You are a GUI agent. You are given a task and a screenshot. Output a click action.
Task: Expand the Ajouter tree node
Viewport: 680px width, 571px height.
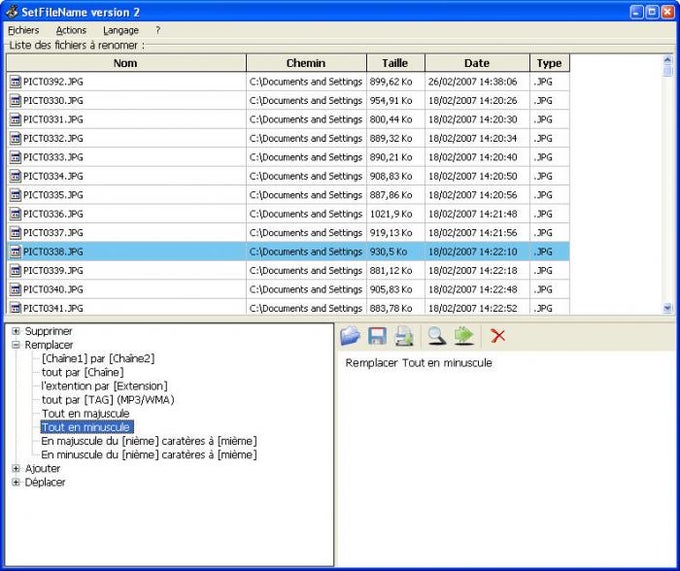pos(16,468)
